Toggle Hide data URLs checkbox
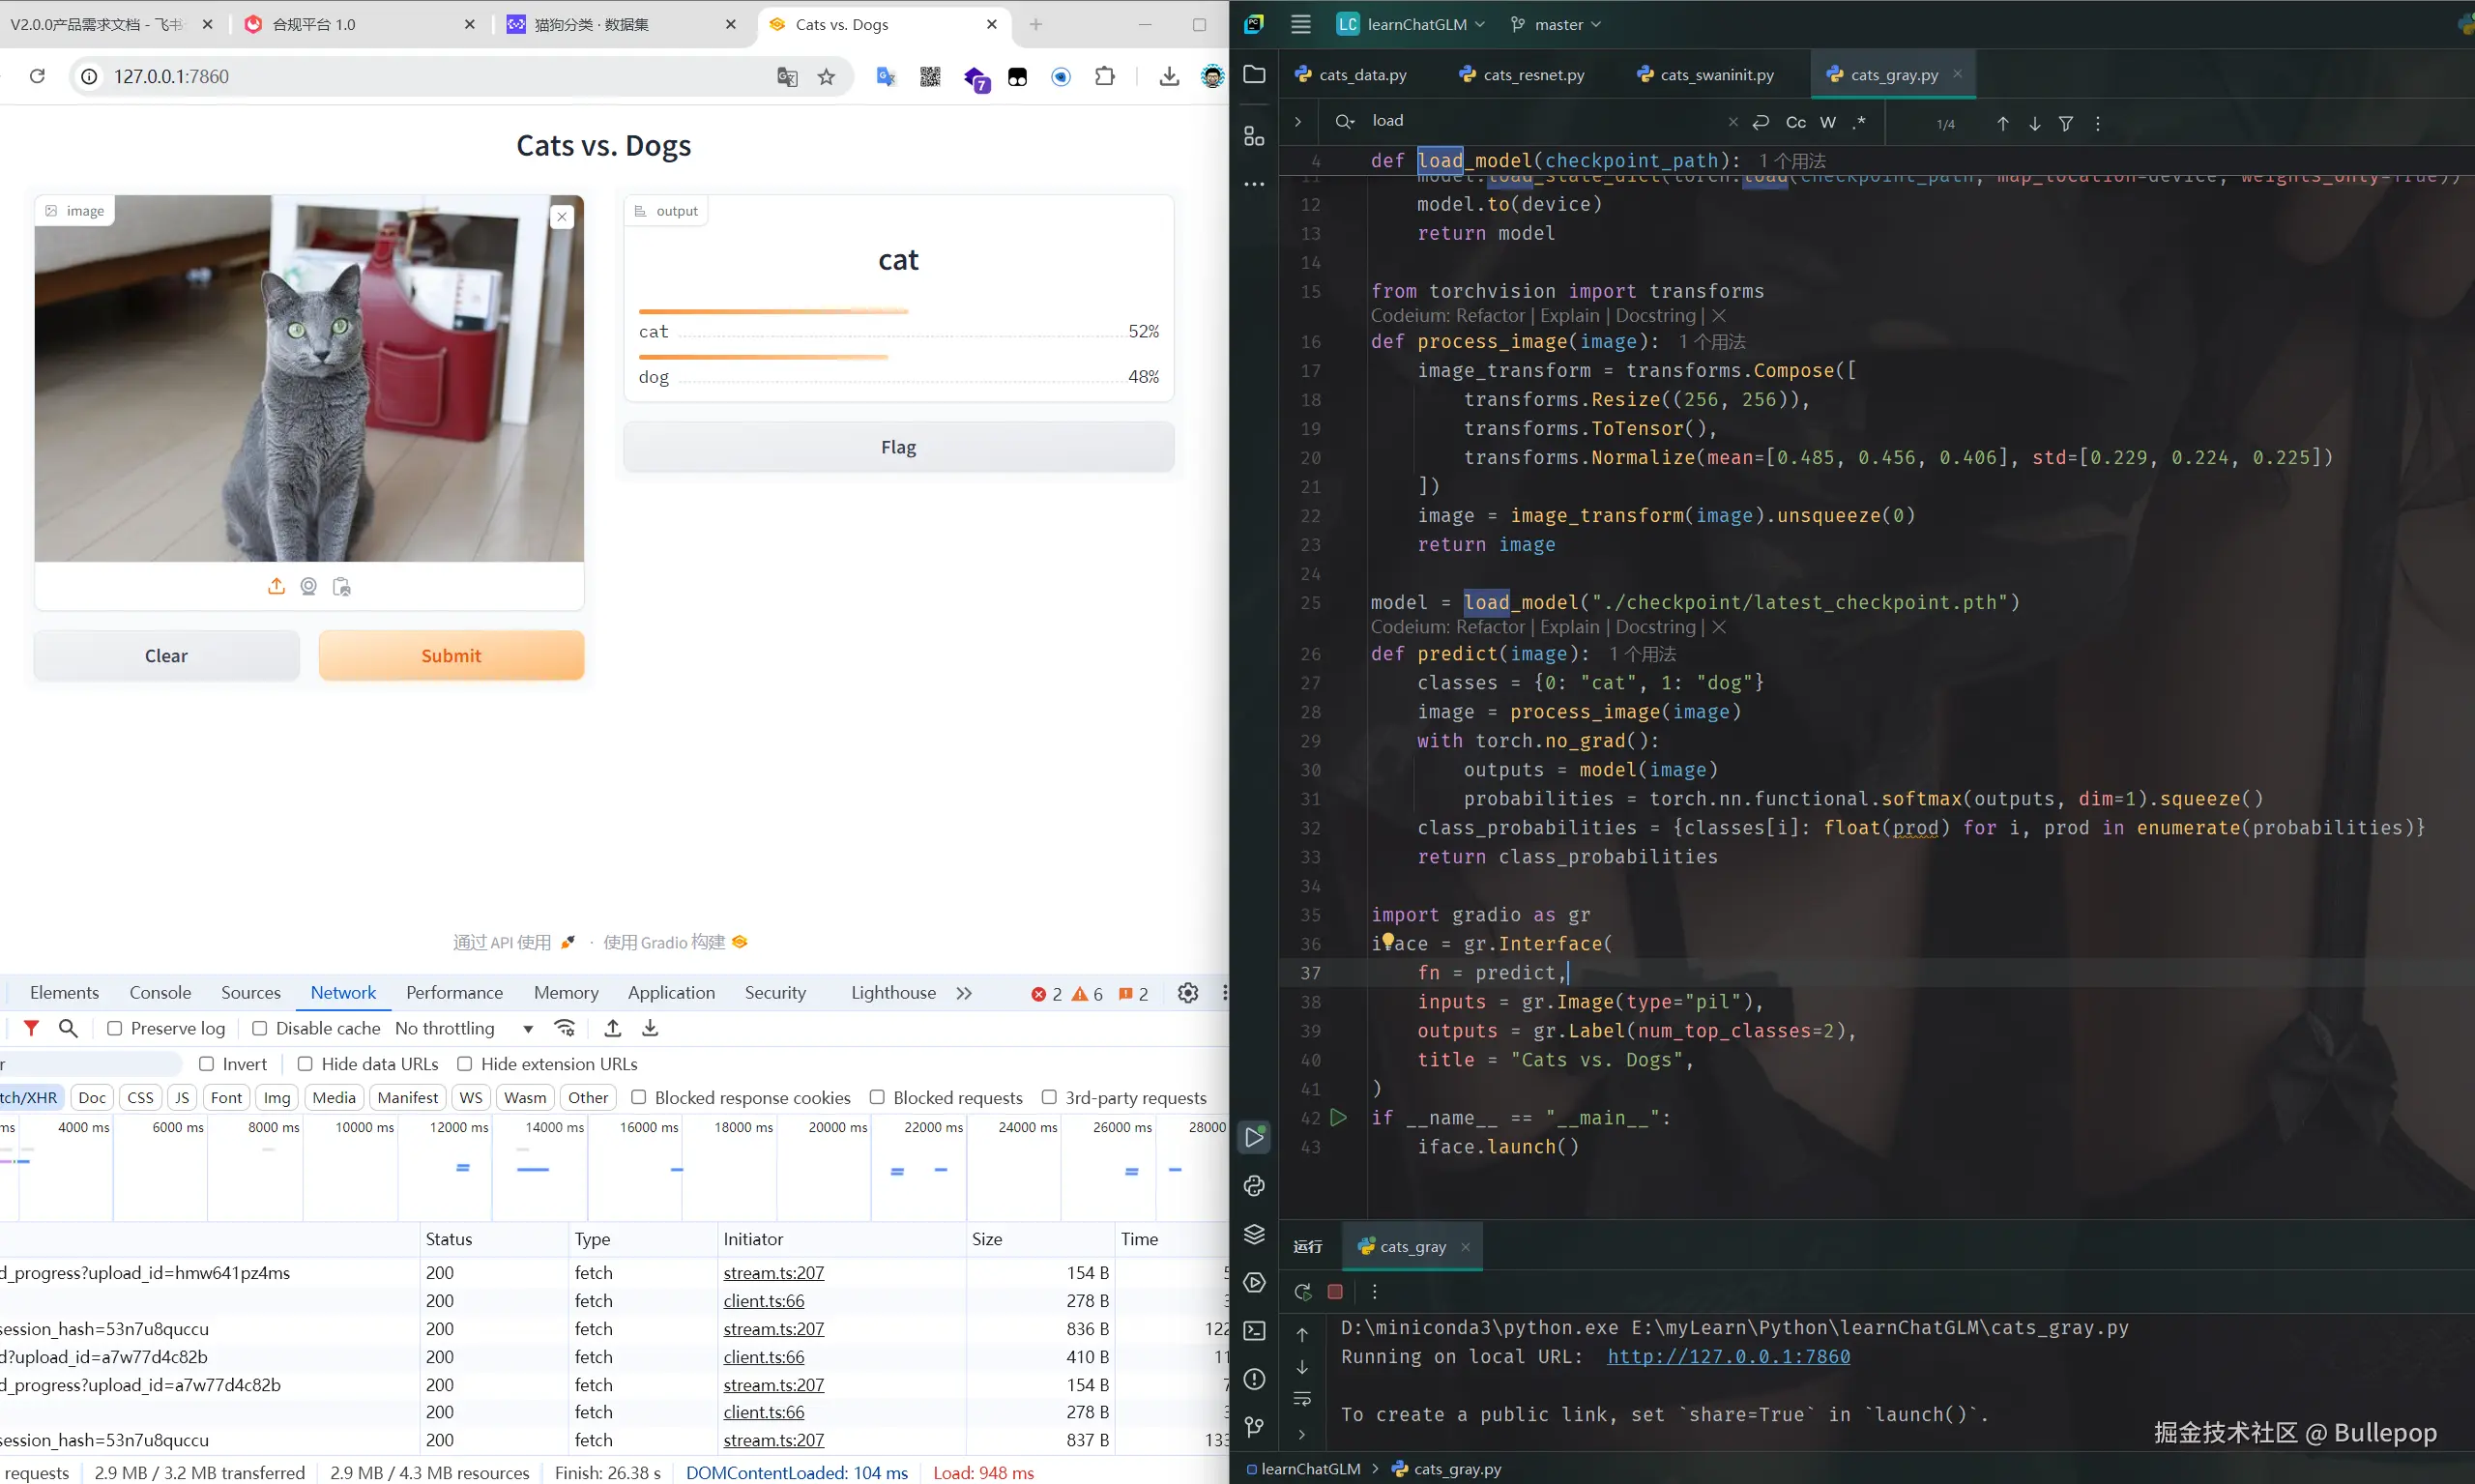 point(305,1064)
